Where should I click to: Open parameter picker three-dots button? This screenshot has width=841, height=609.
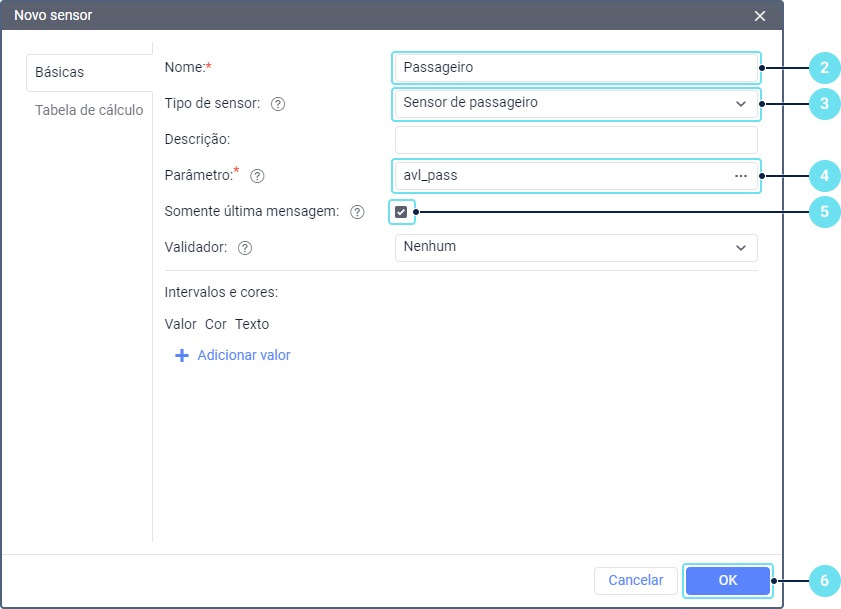pos(741,175)
